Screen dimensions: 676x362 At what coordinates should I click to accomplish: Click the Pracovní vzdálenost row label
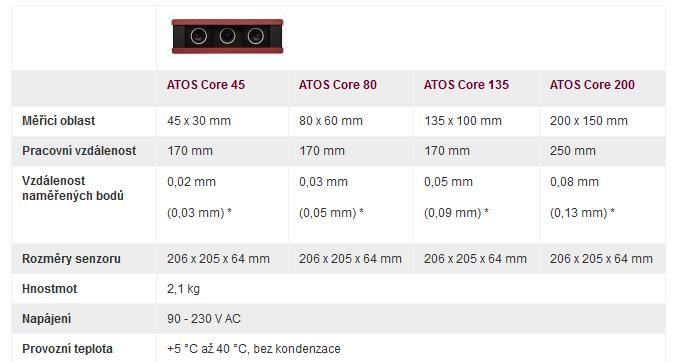click(x=79, y=151)
